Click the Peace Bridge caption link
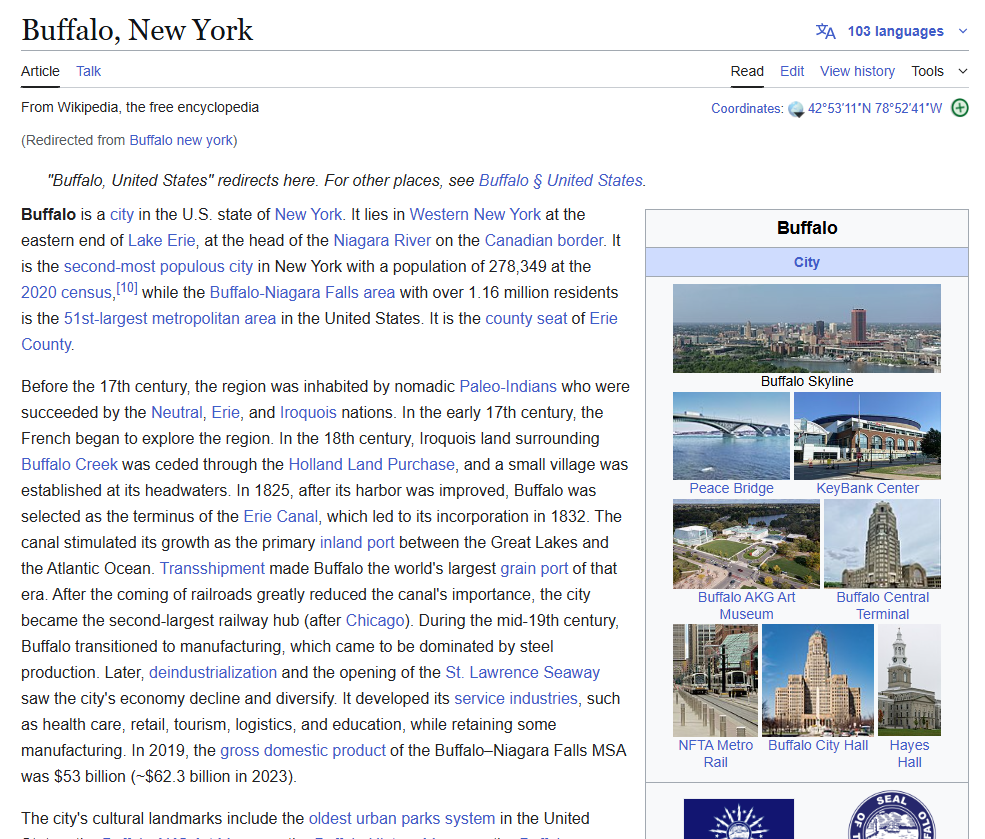Screen dimensions: 985x839 click(731, 489)
